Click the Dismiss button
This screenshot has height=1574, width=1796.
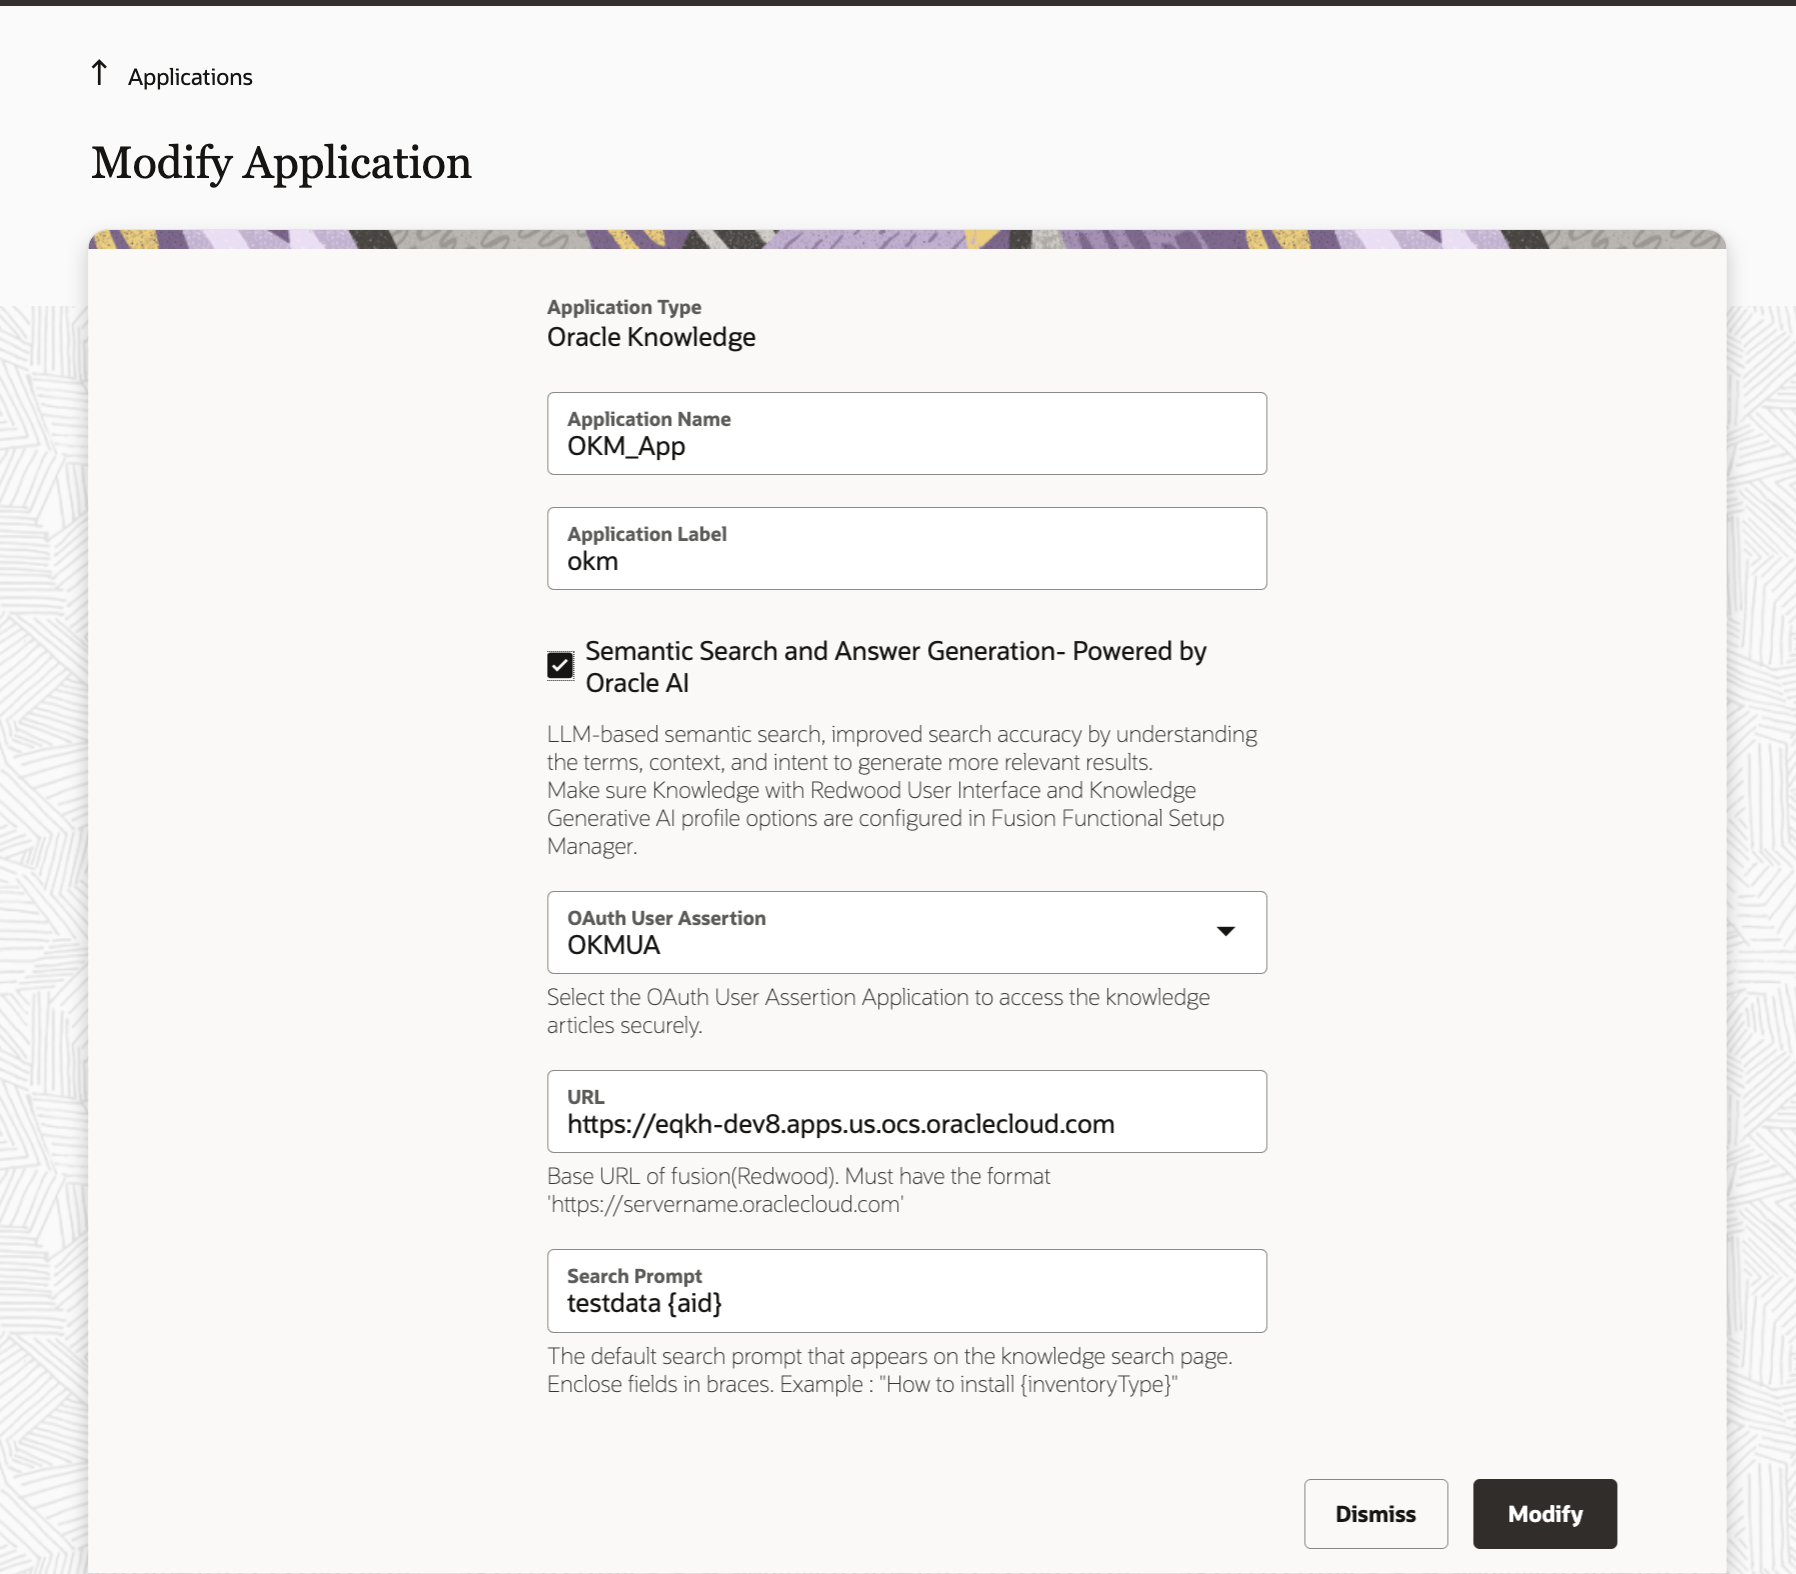tap(1376, 1514)
